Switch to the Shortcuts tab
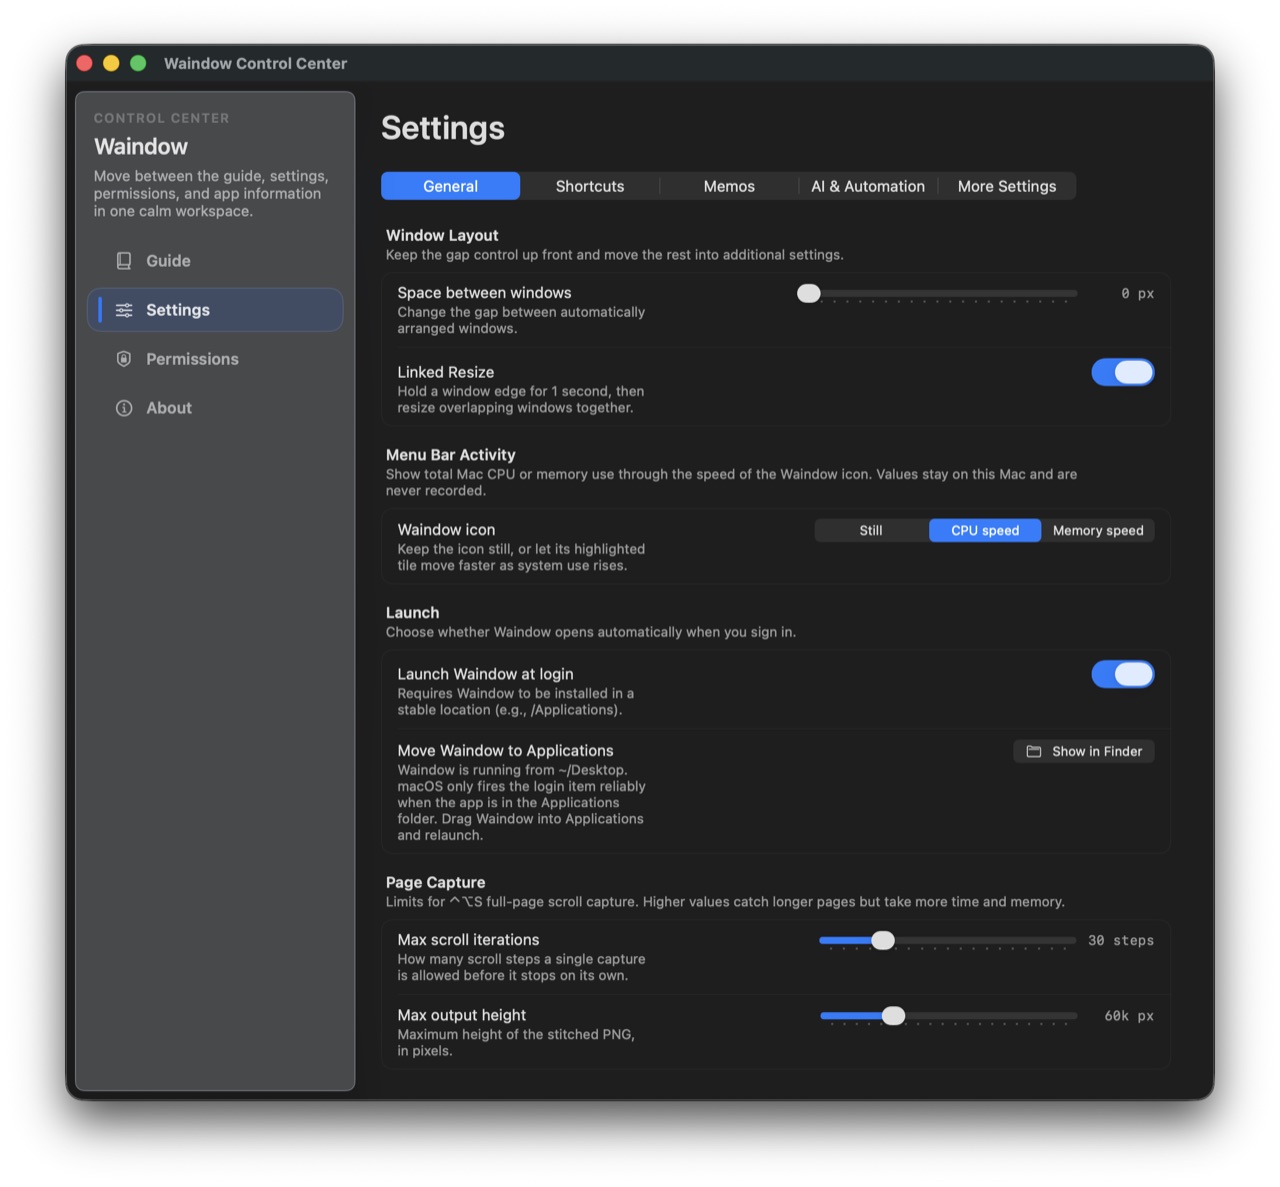Image resolution: width=1280 pixels, height=1187 pixels. tap(590, 186)
